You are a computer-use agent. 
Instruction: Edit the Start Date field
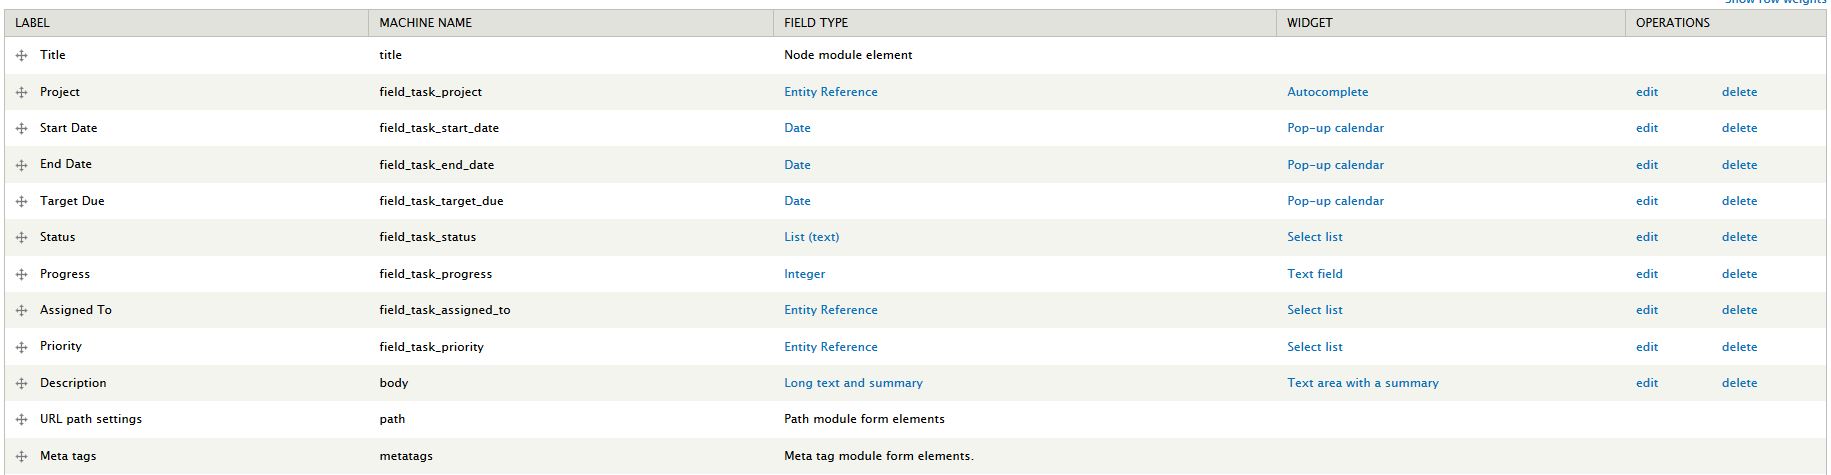[x=1646, y=128]
